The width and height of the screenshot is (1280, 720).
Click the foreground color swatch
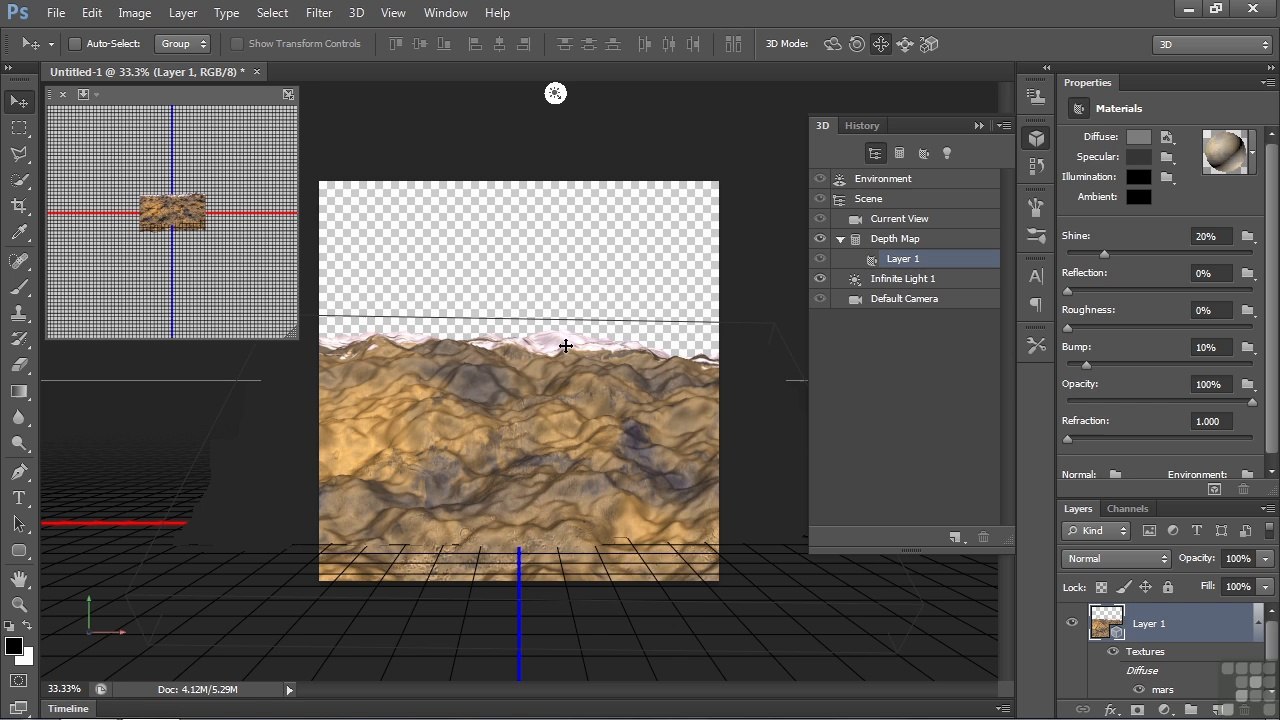click(x=14, y=647)
